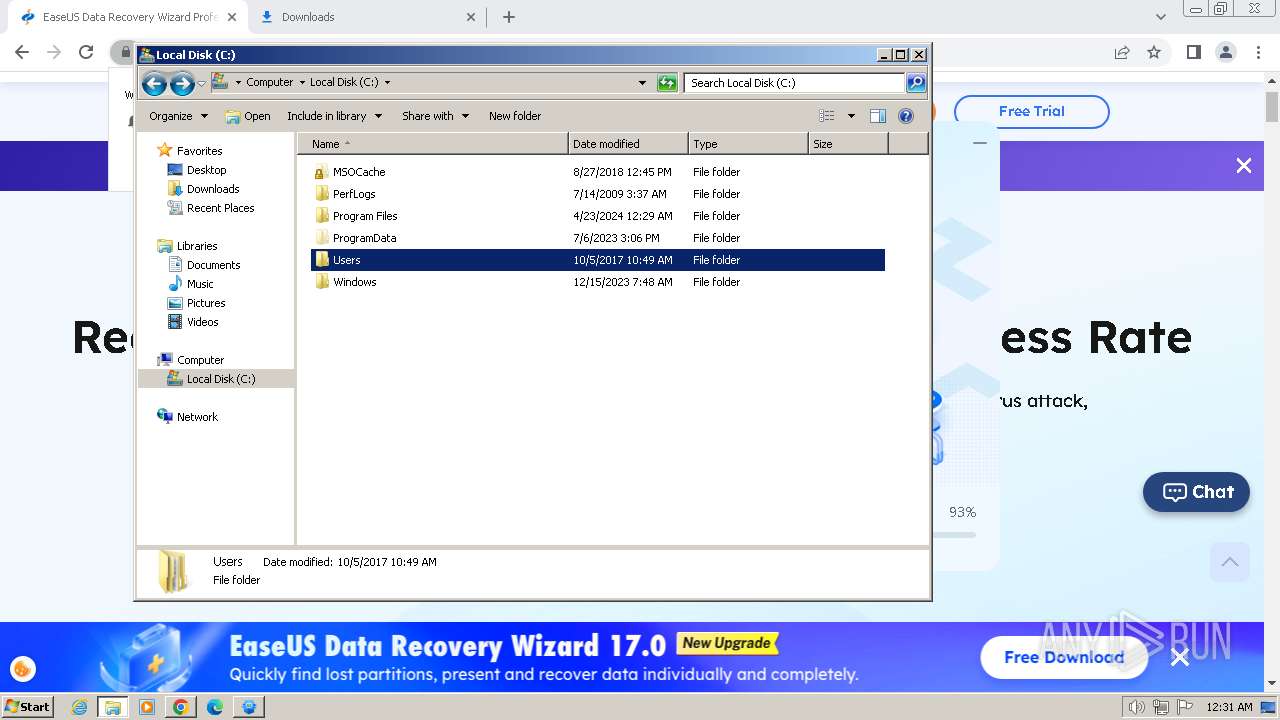Image resolution: width=1280 pixels, height=720 pixels.
Task: Select the Windows folder
Action: coord(354,282)
